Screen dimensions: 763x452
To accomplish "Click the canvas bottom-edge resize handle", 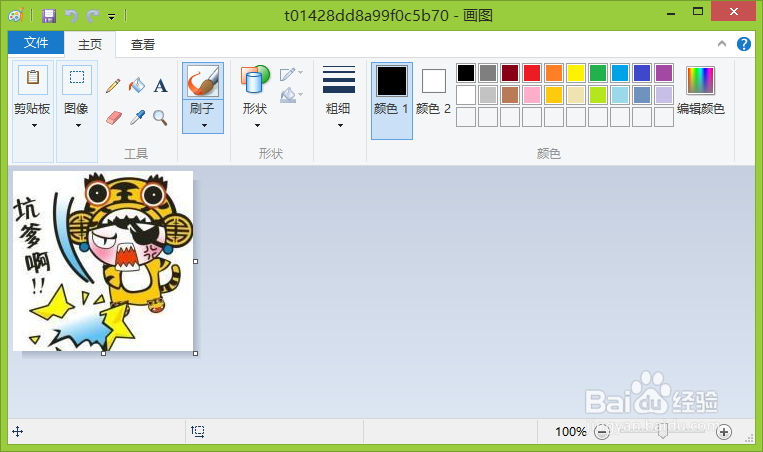I will point(103,353).
